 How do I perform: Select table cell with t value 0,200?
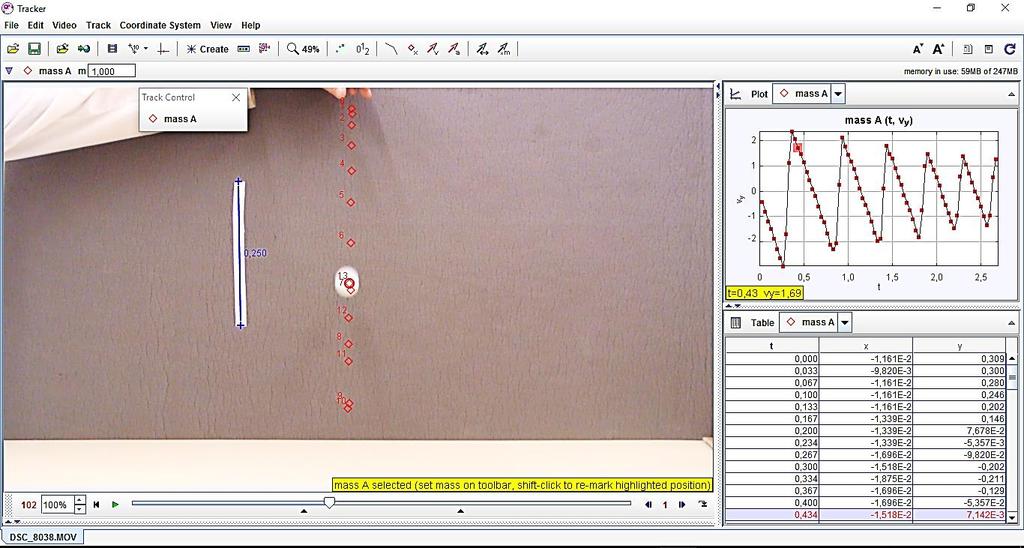coord(772,430)
